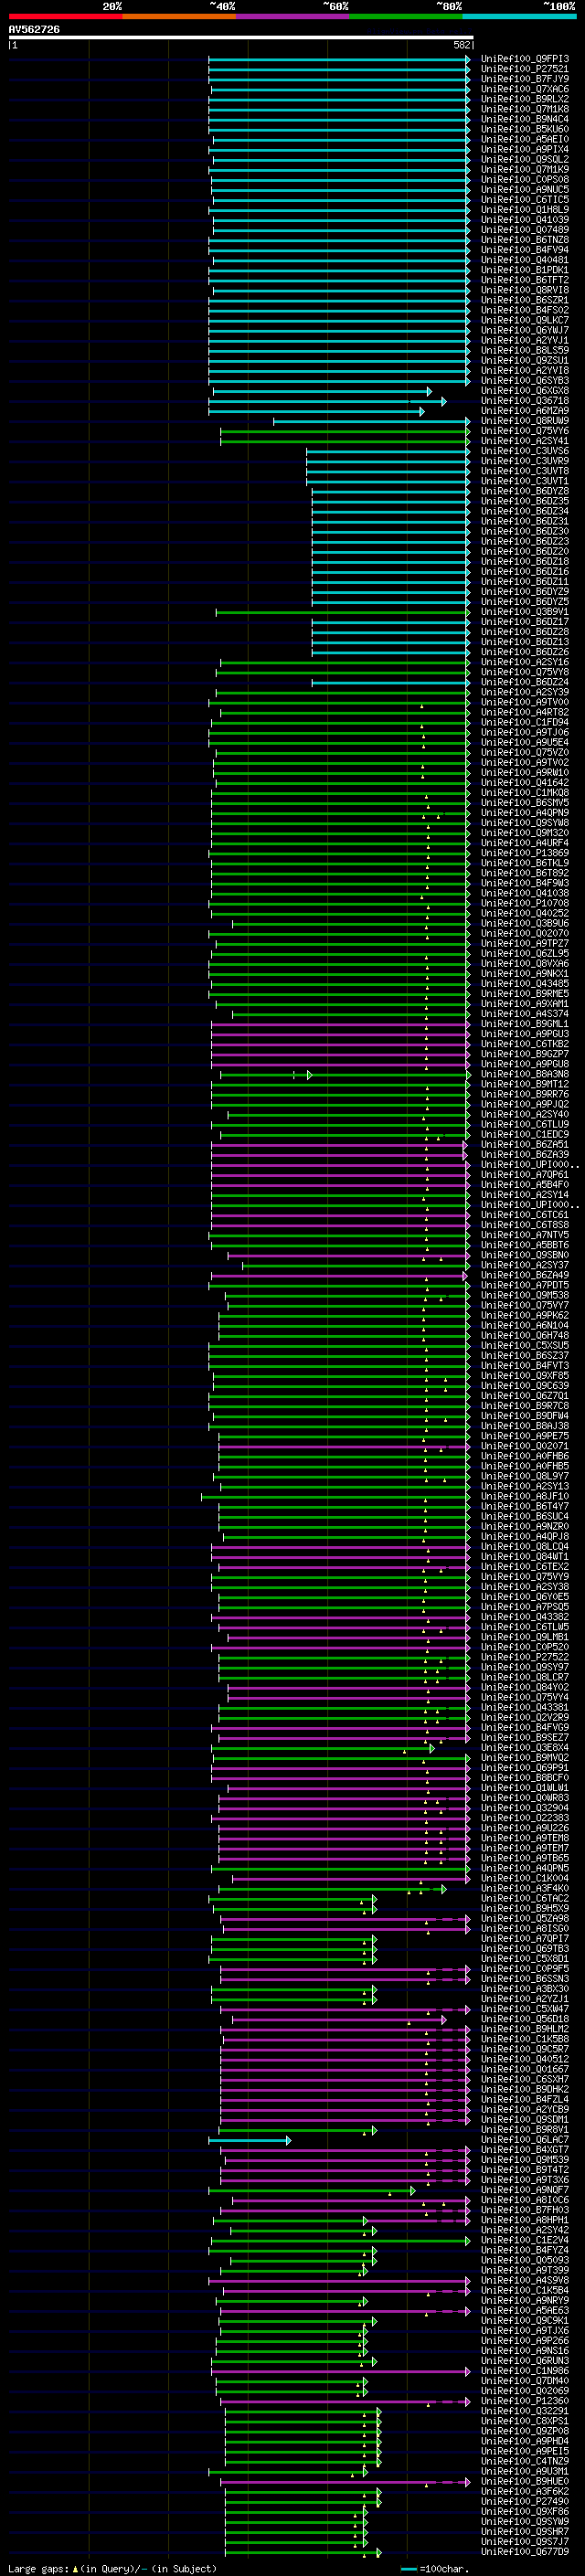The width and height of the screenshot is (585, 2576).
Task: Select label UniRef100_C6TIC5
Action: click(524, 199)
